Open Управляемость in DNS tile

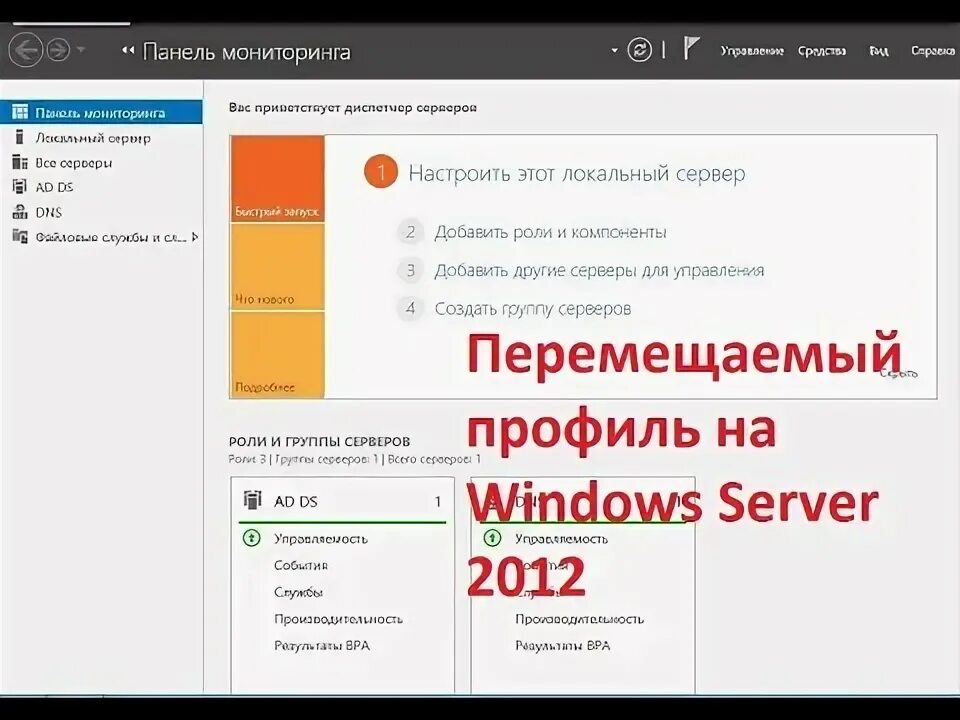coord(561,539)
